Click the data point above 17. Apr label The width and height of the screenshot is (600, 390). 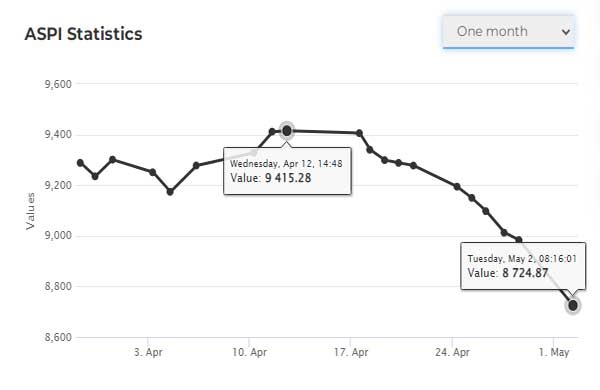[359, 133]
